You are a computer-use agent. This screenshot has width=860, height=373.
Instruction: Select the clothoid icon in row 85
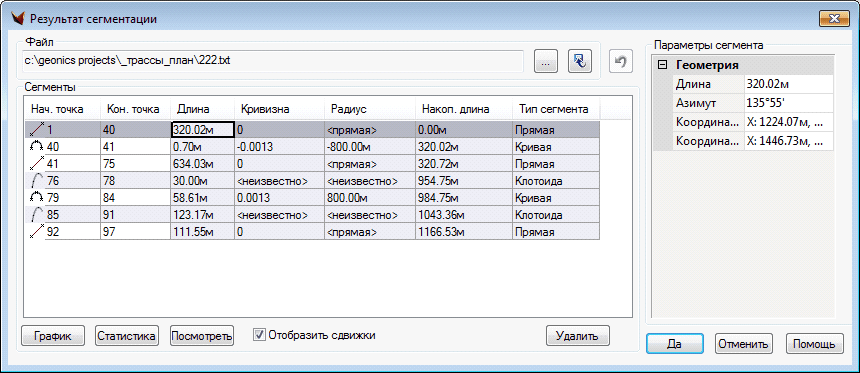pos(36,214)
